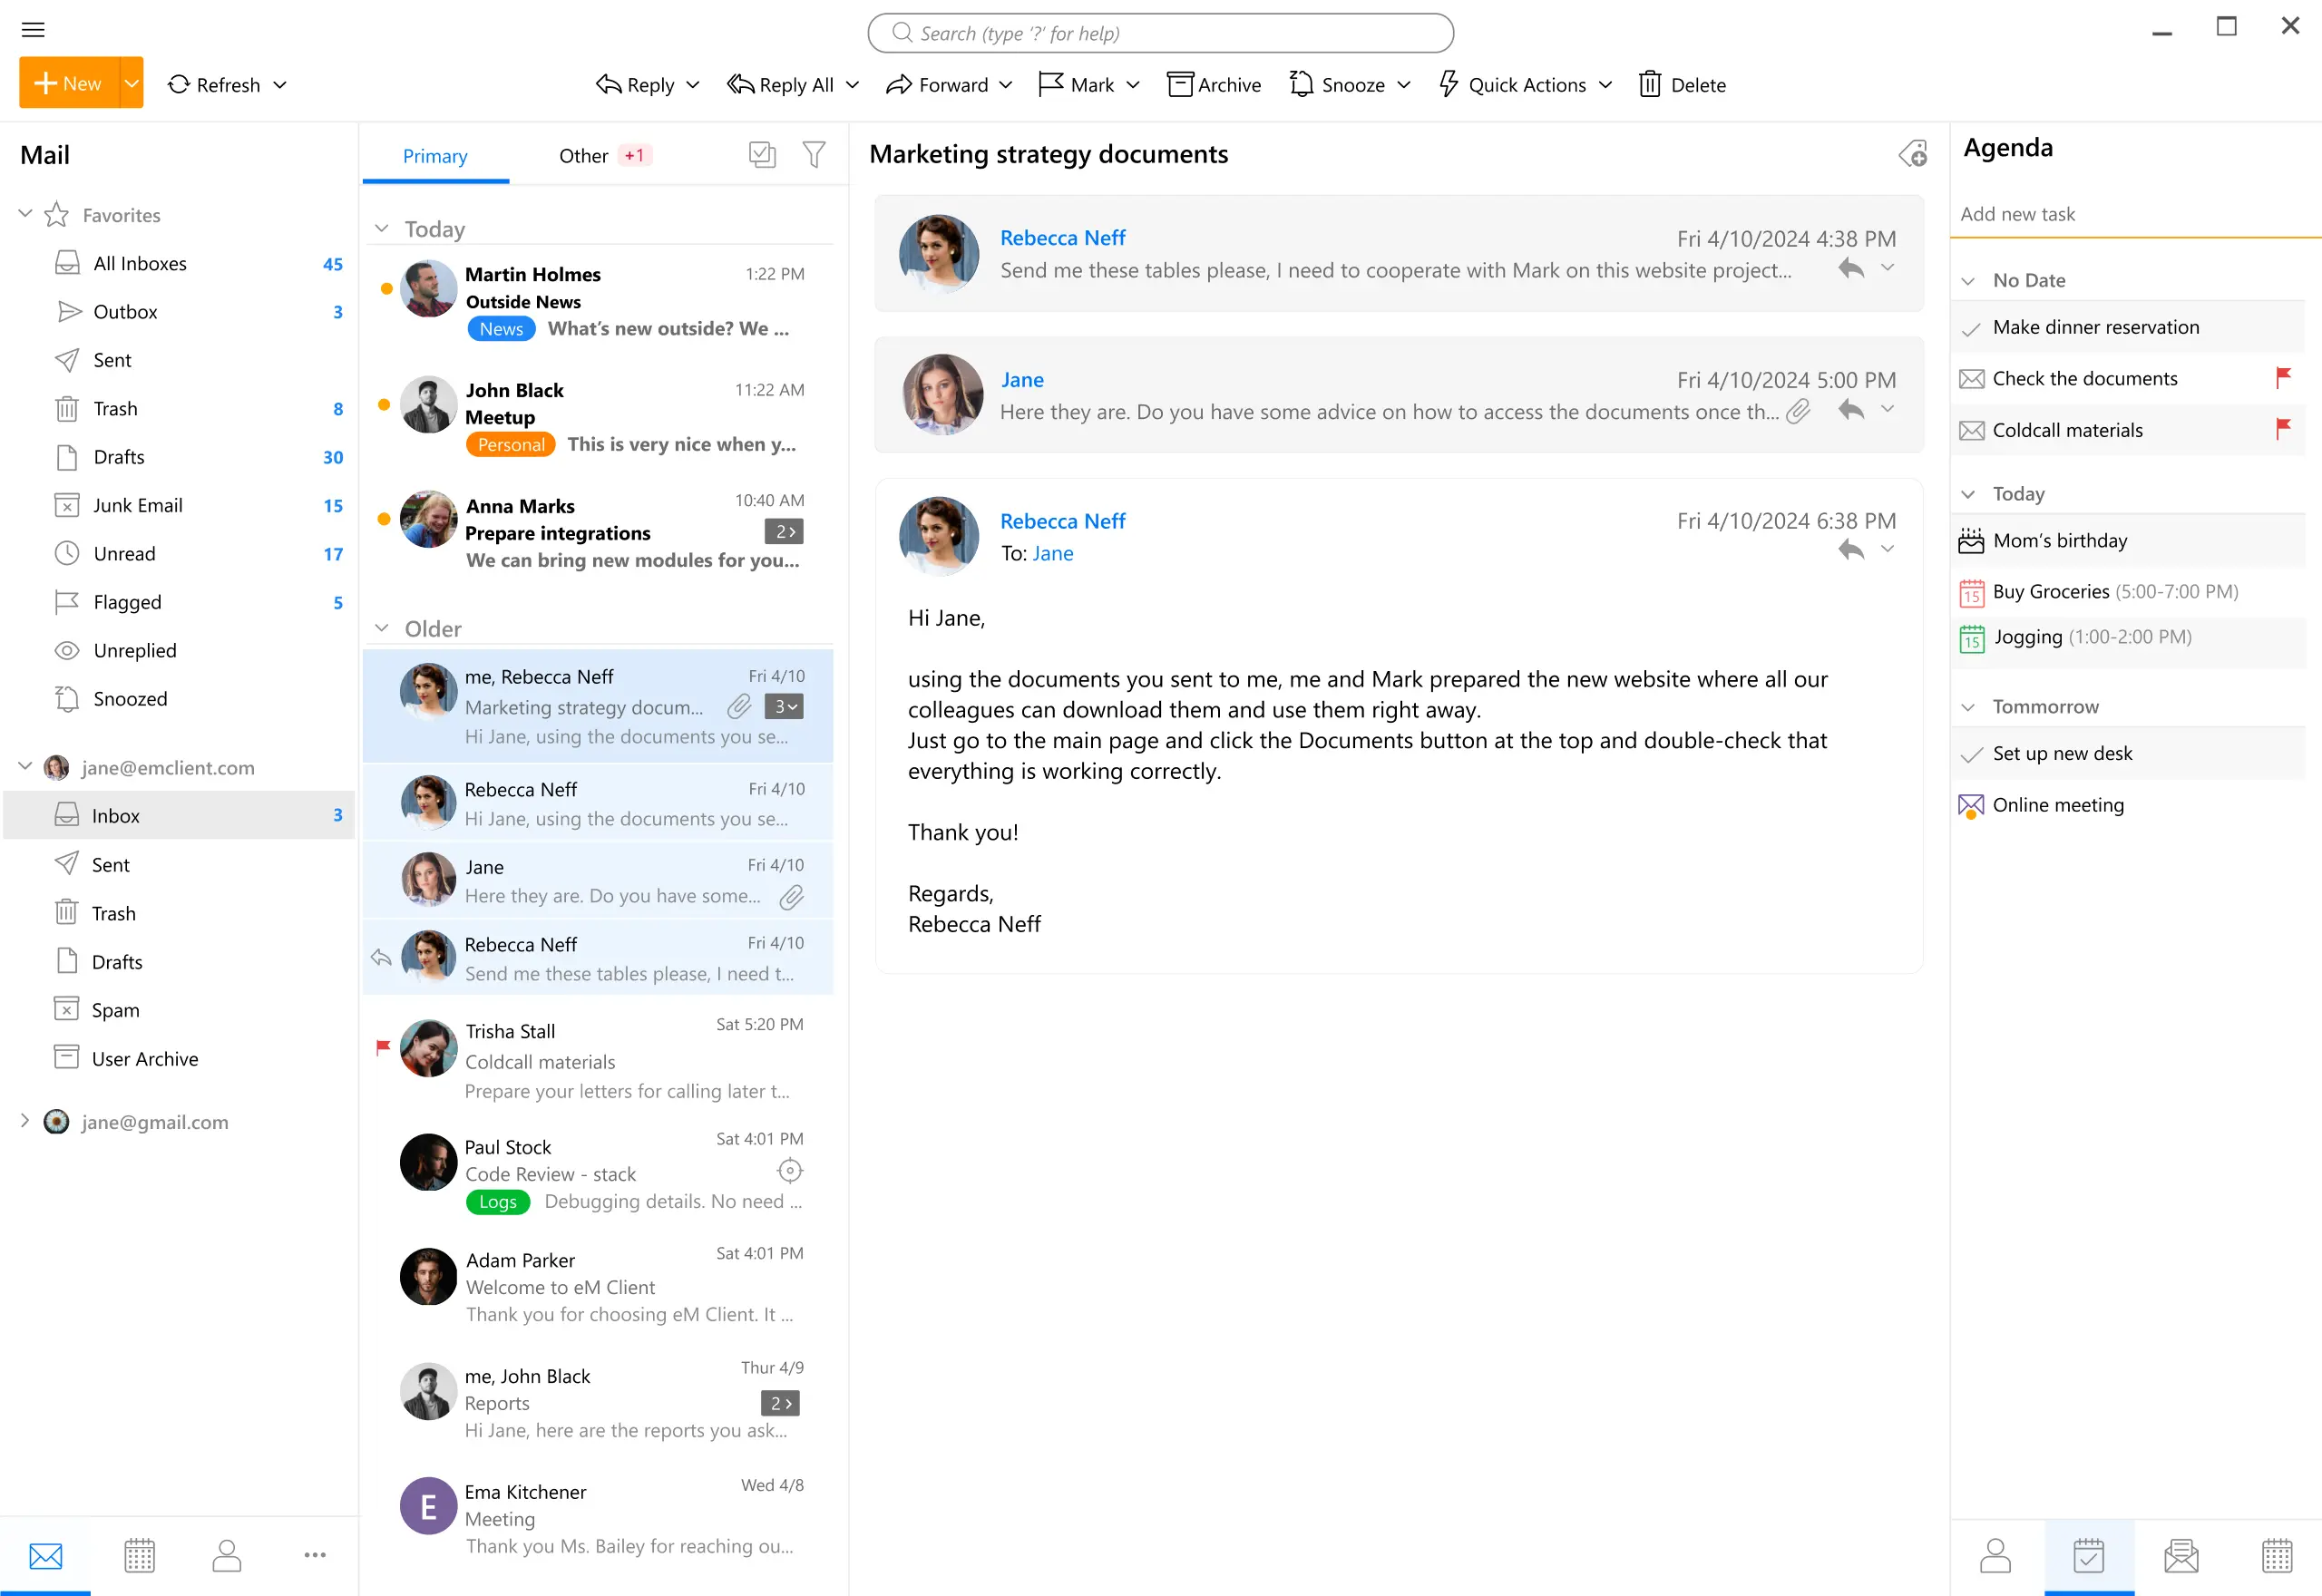2322x1596 pixels.
Task: Open the attachment on Jane's reply
Action: [1797, 411]
